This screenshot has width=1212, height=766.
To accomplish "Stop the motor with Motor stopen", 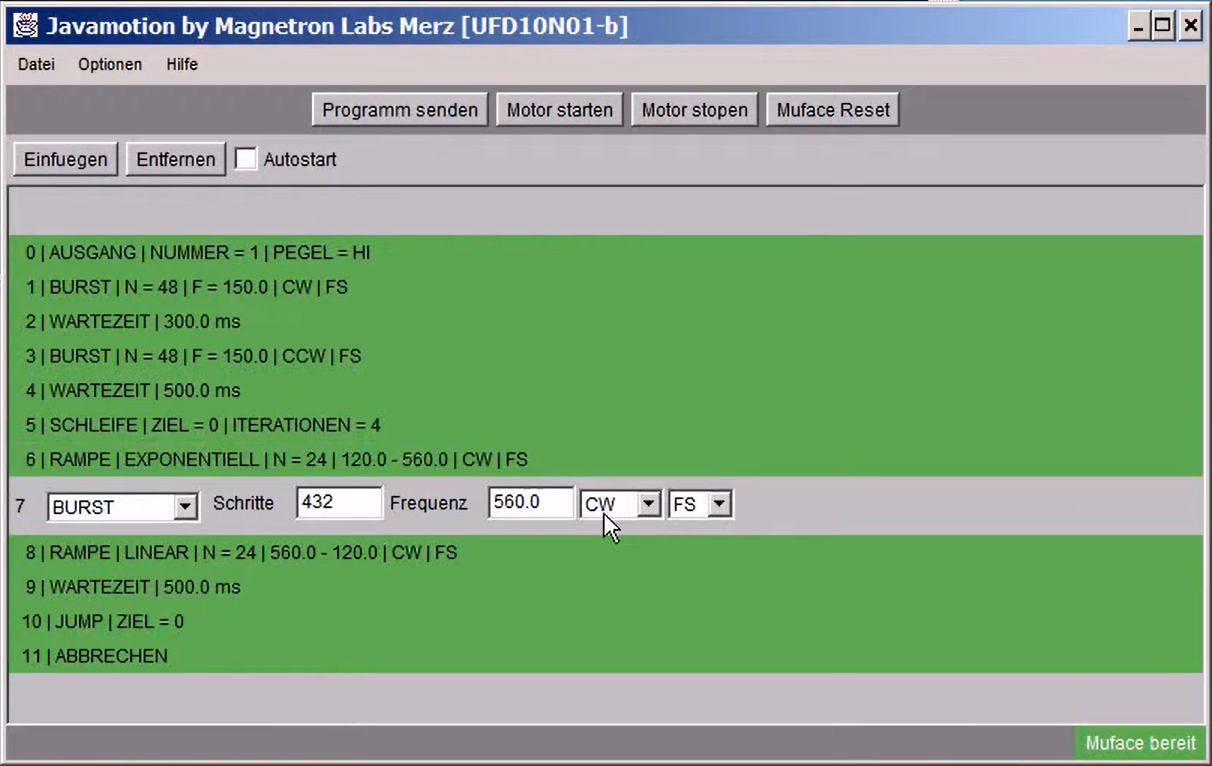I will (x=695, y=110).
